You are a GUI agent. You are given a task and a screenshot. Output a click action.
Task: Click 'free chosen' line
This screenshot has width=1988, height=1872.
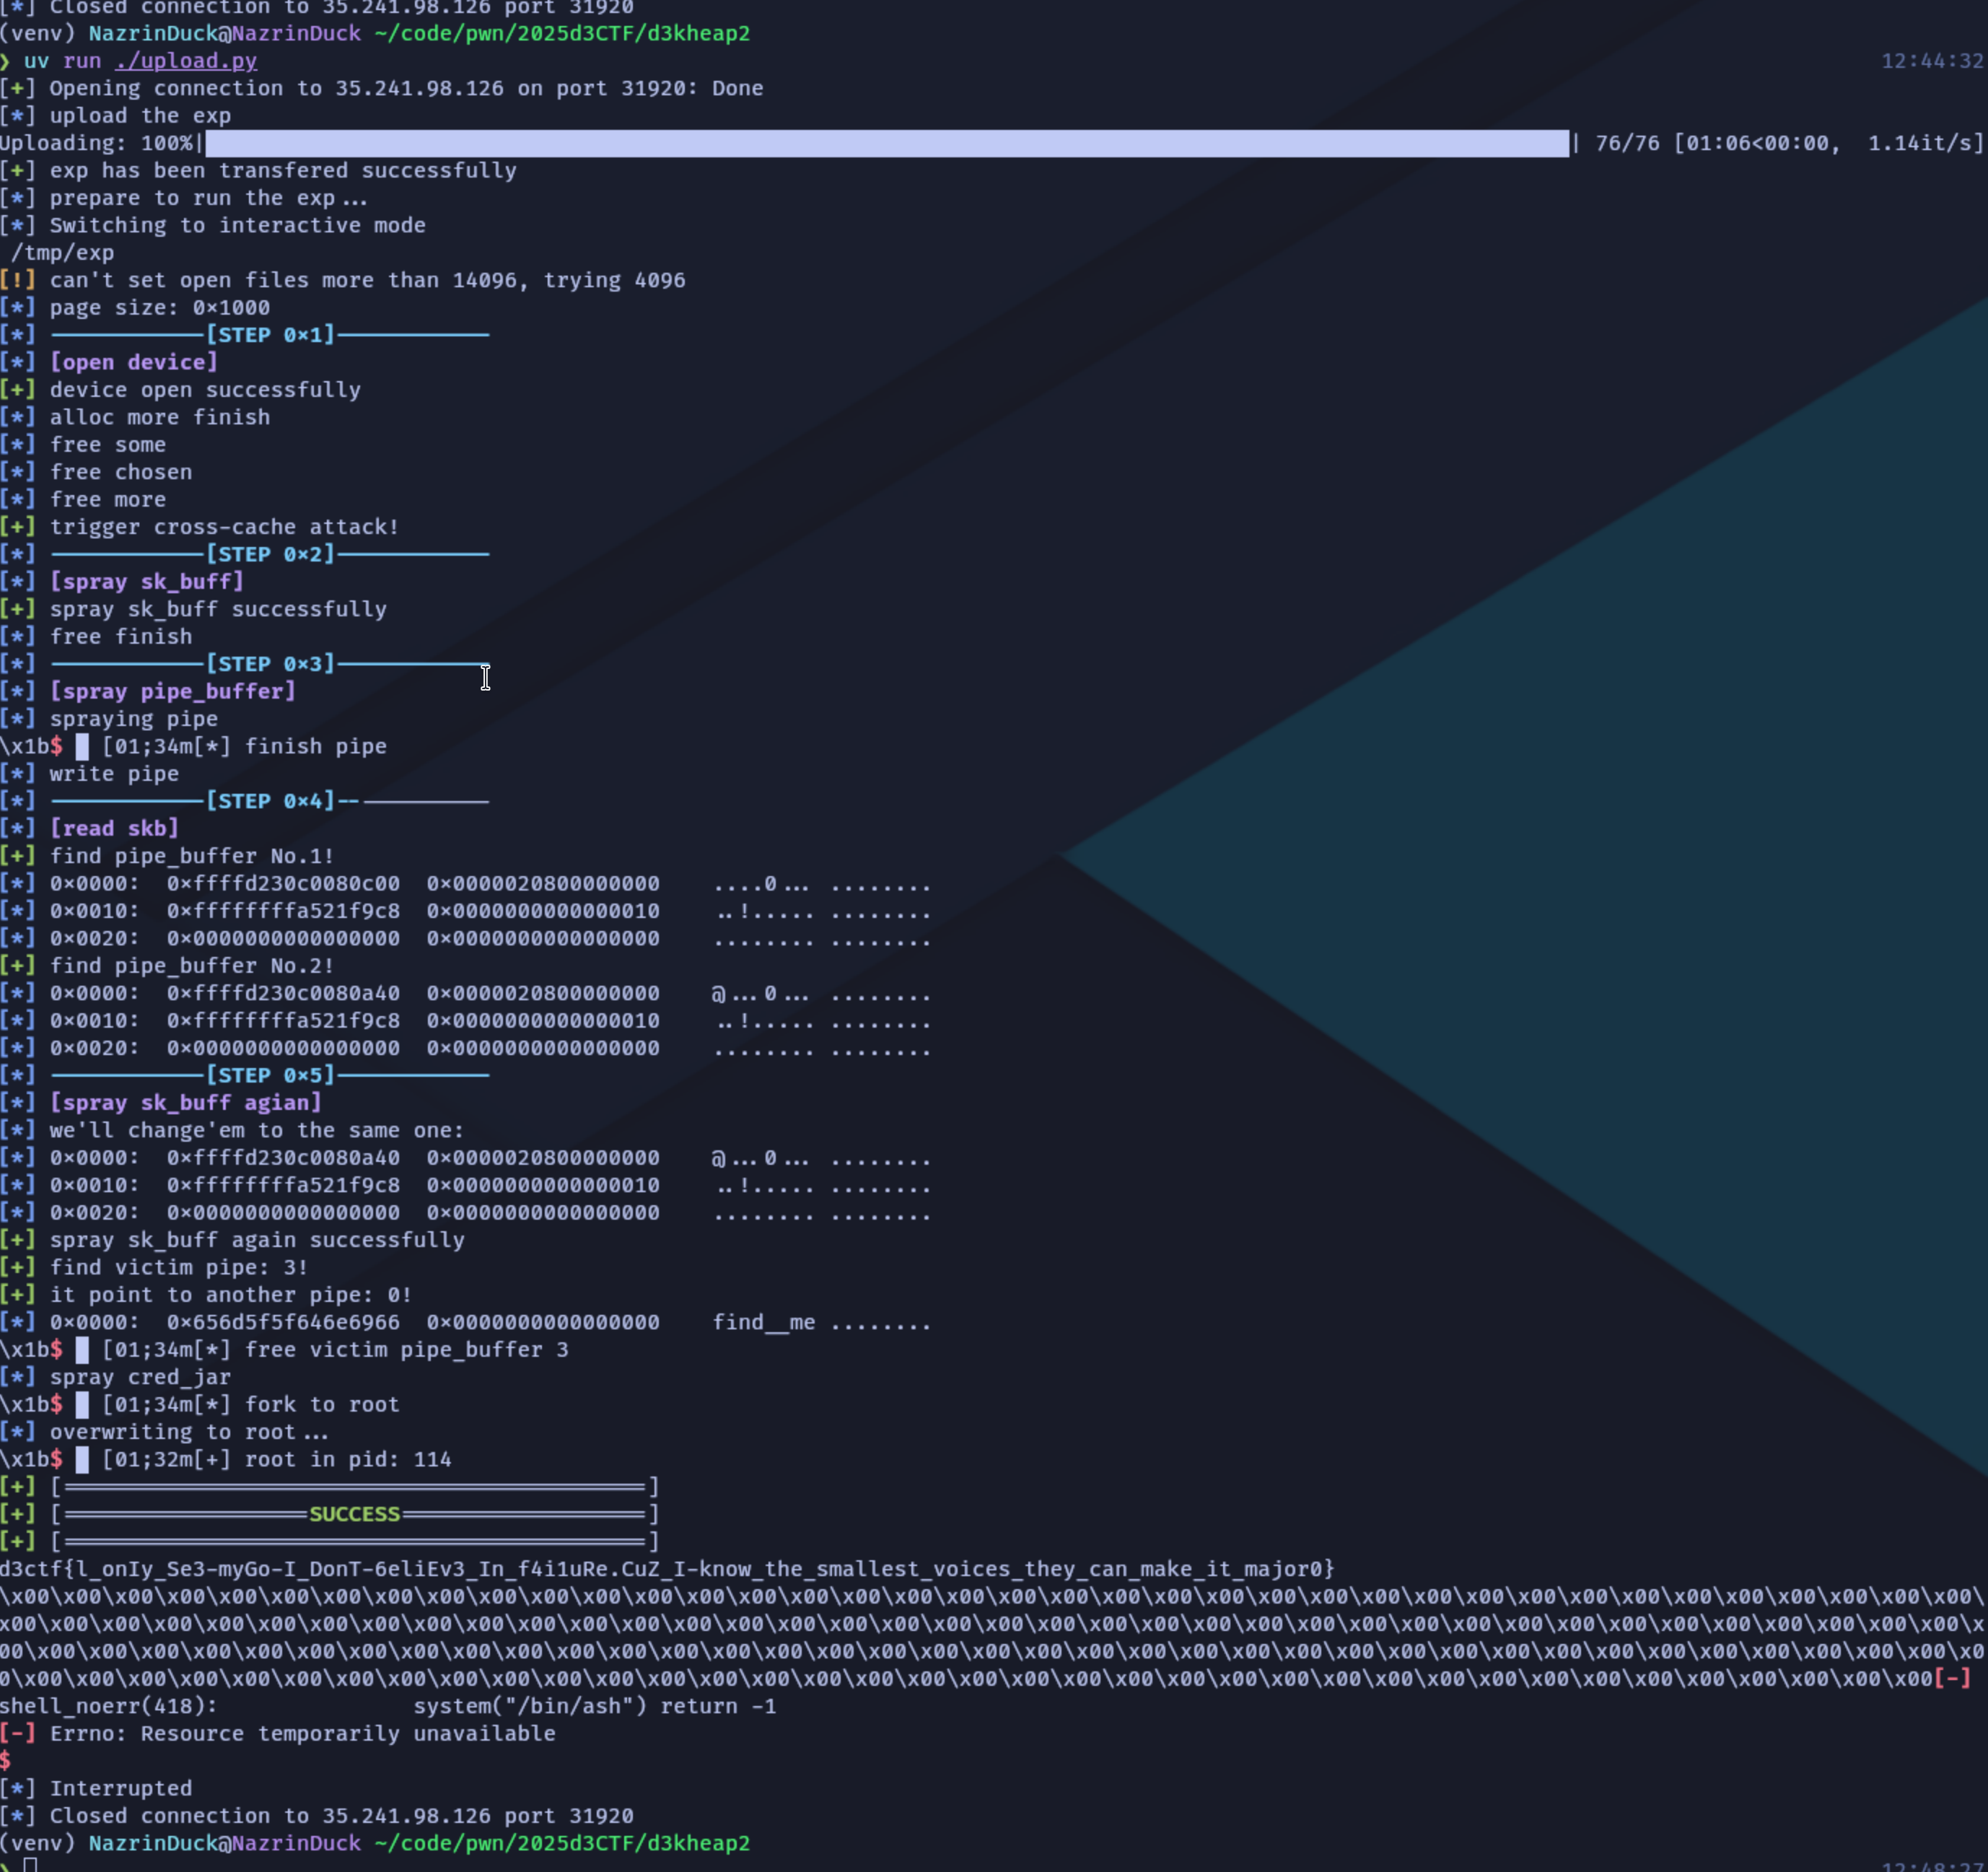coord(121,472)
